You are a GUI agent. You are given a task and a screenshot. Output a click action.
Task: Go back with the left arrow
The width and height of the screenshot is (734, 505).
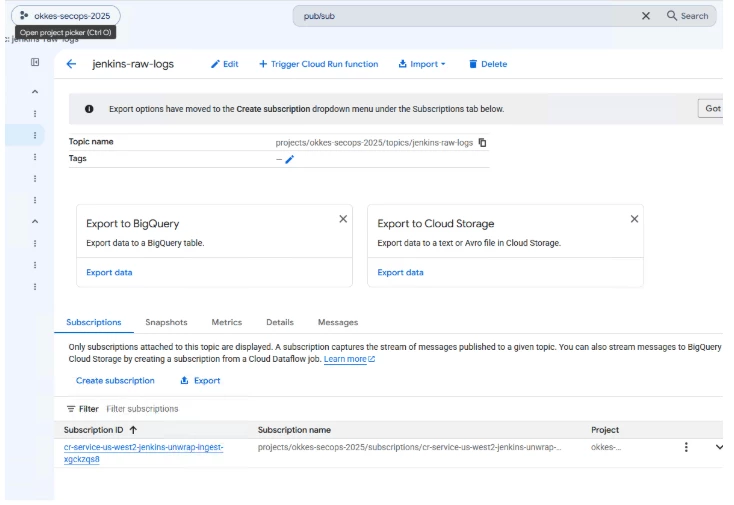pos(71,64)
